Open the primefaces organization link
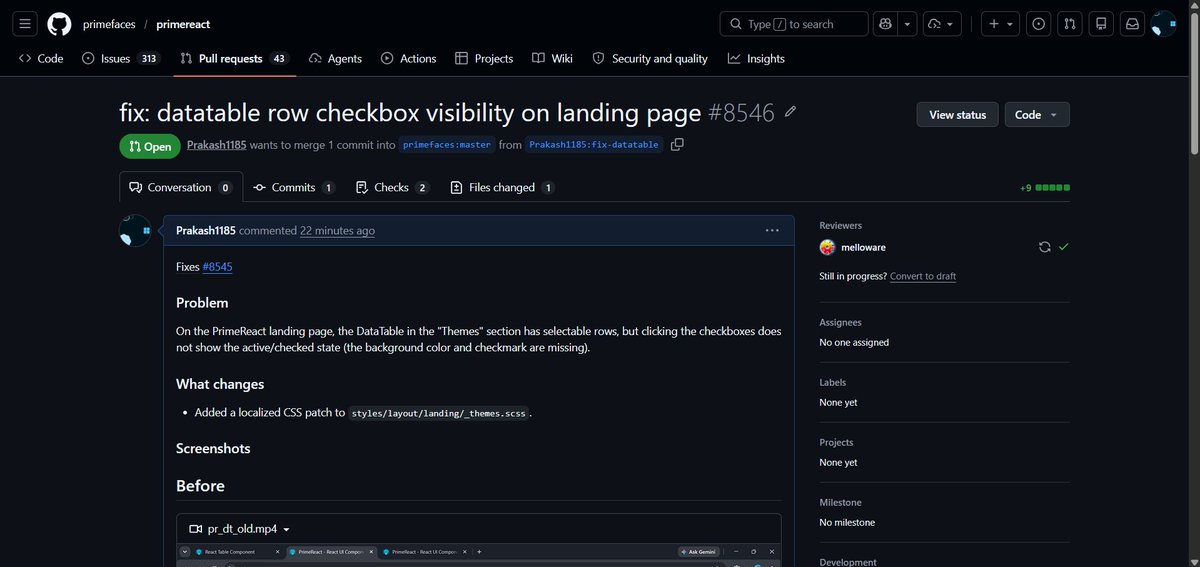Image resolution: width=1200 pixels, height=567 pixels. (x=110, y=23)
